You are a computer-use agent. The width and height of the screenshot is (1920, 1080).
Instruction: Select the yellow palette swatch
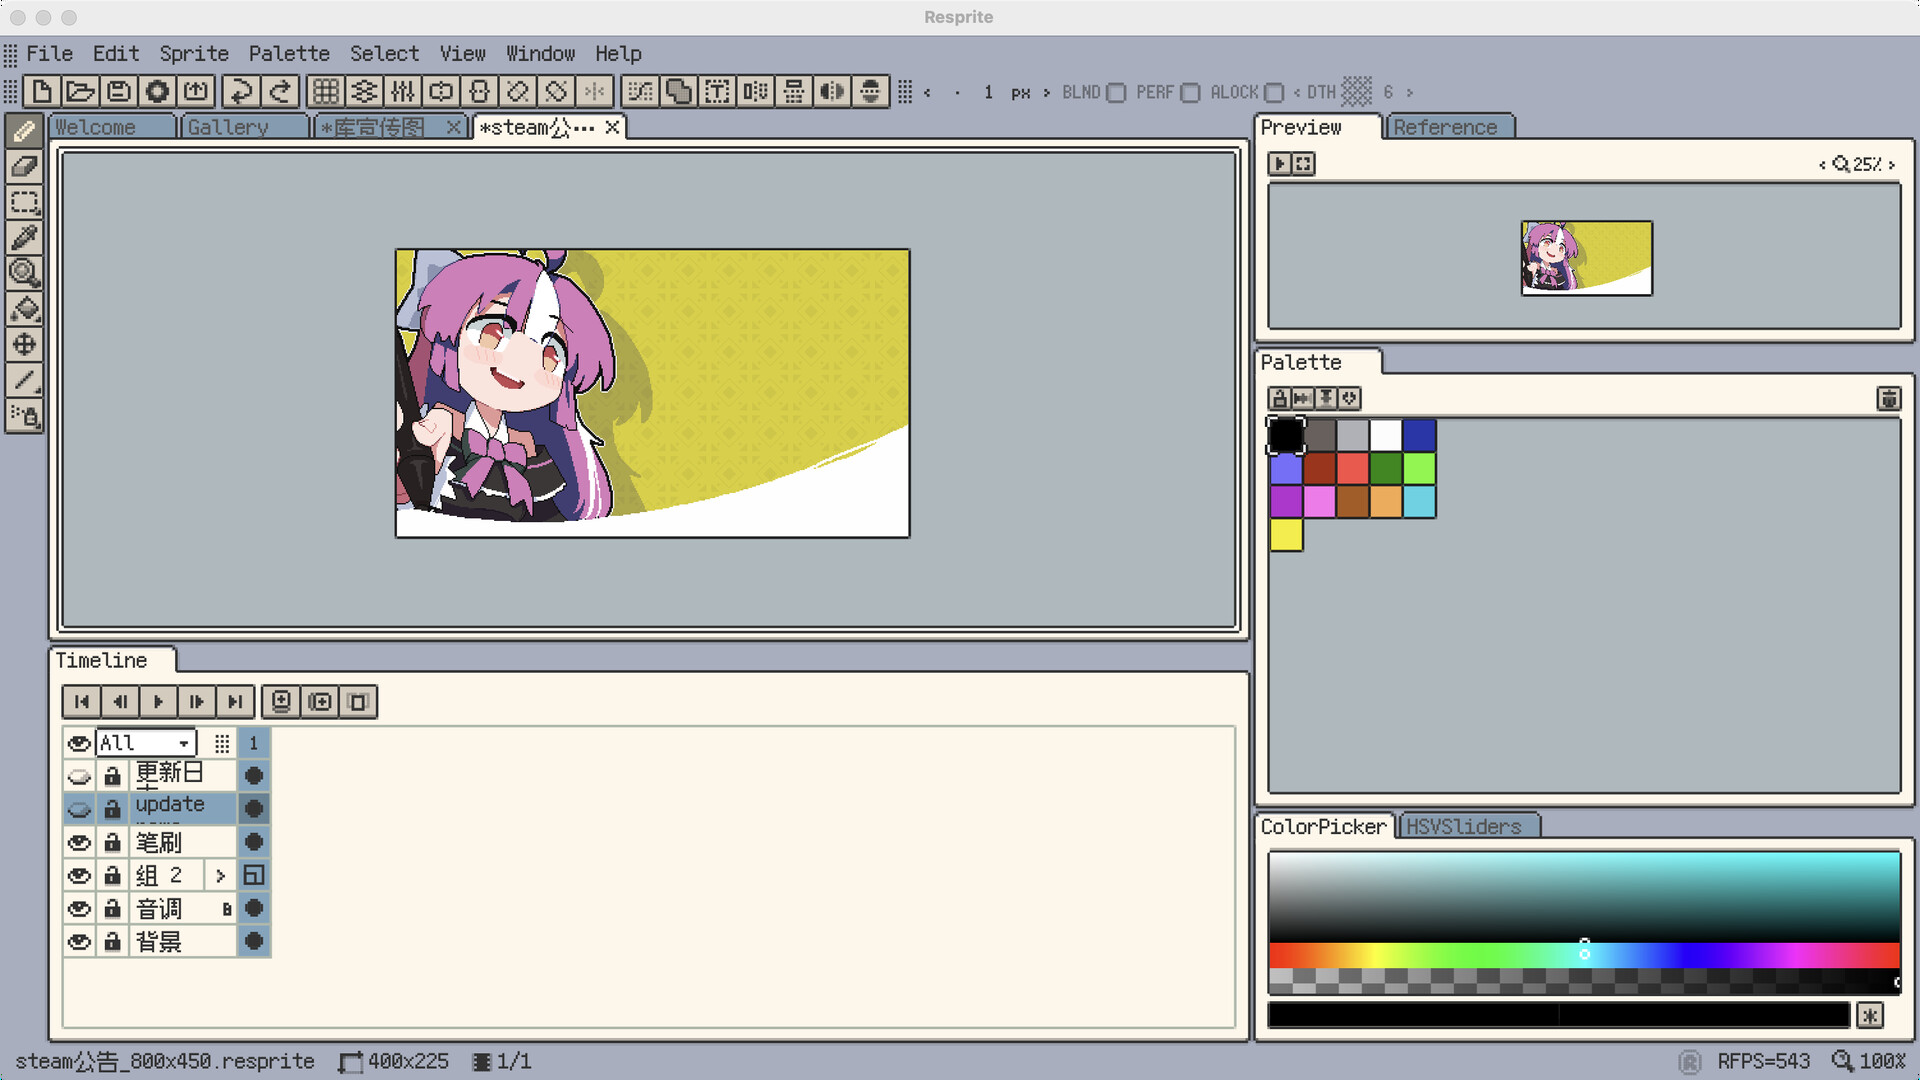[x=1286, y=535]
